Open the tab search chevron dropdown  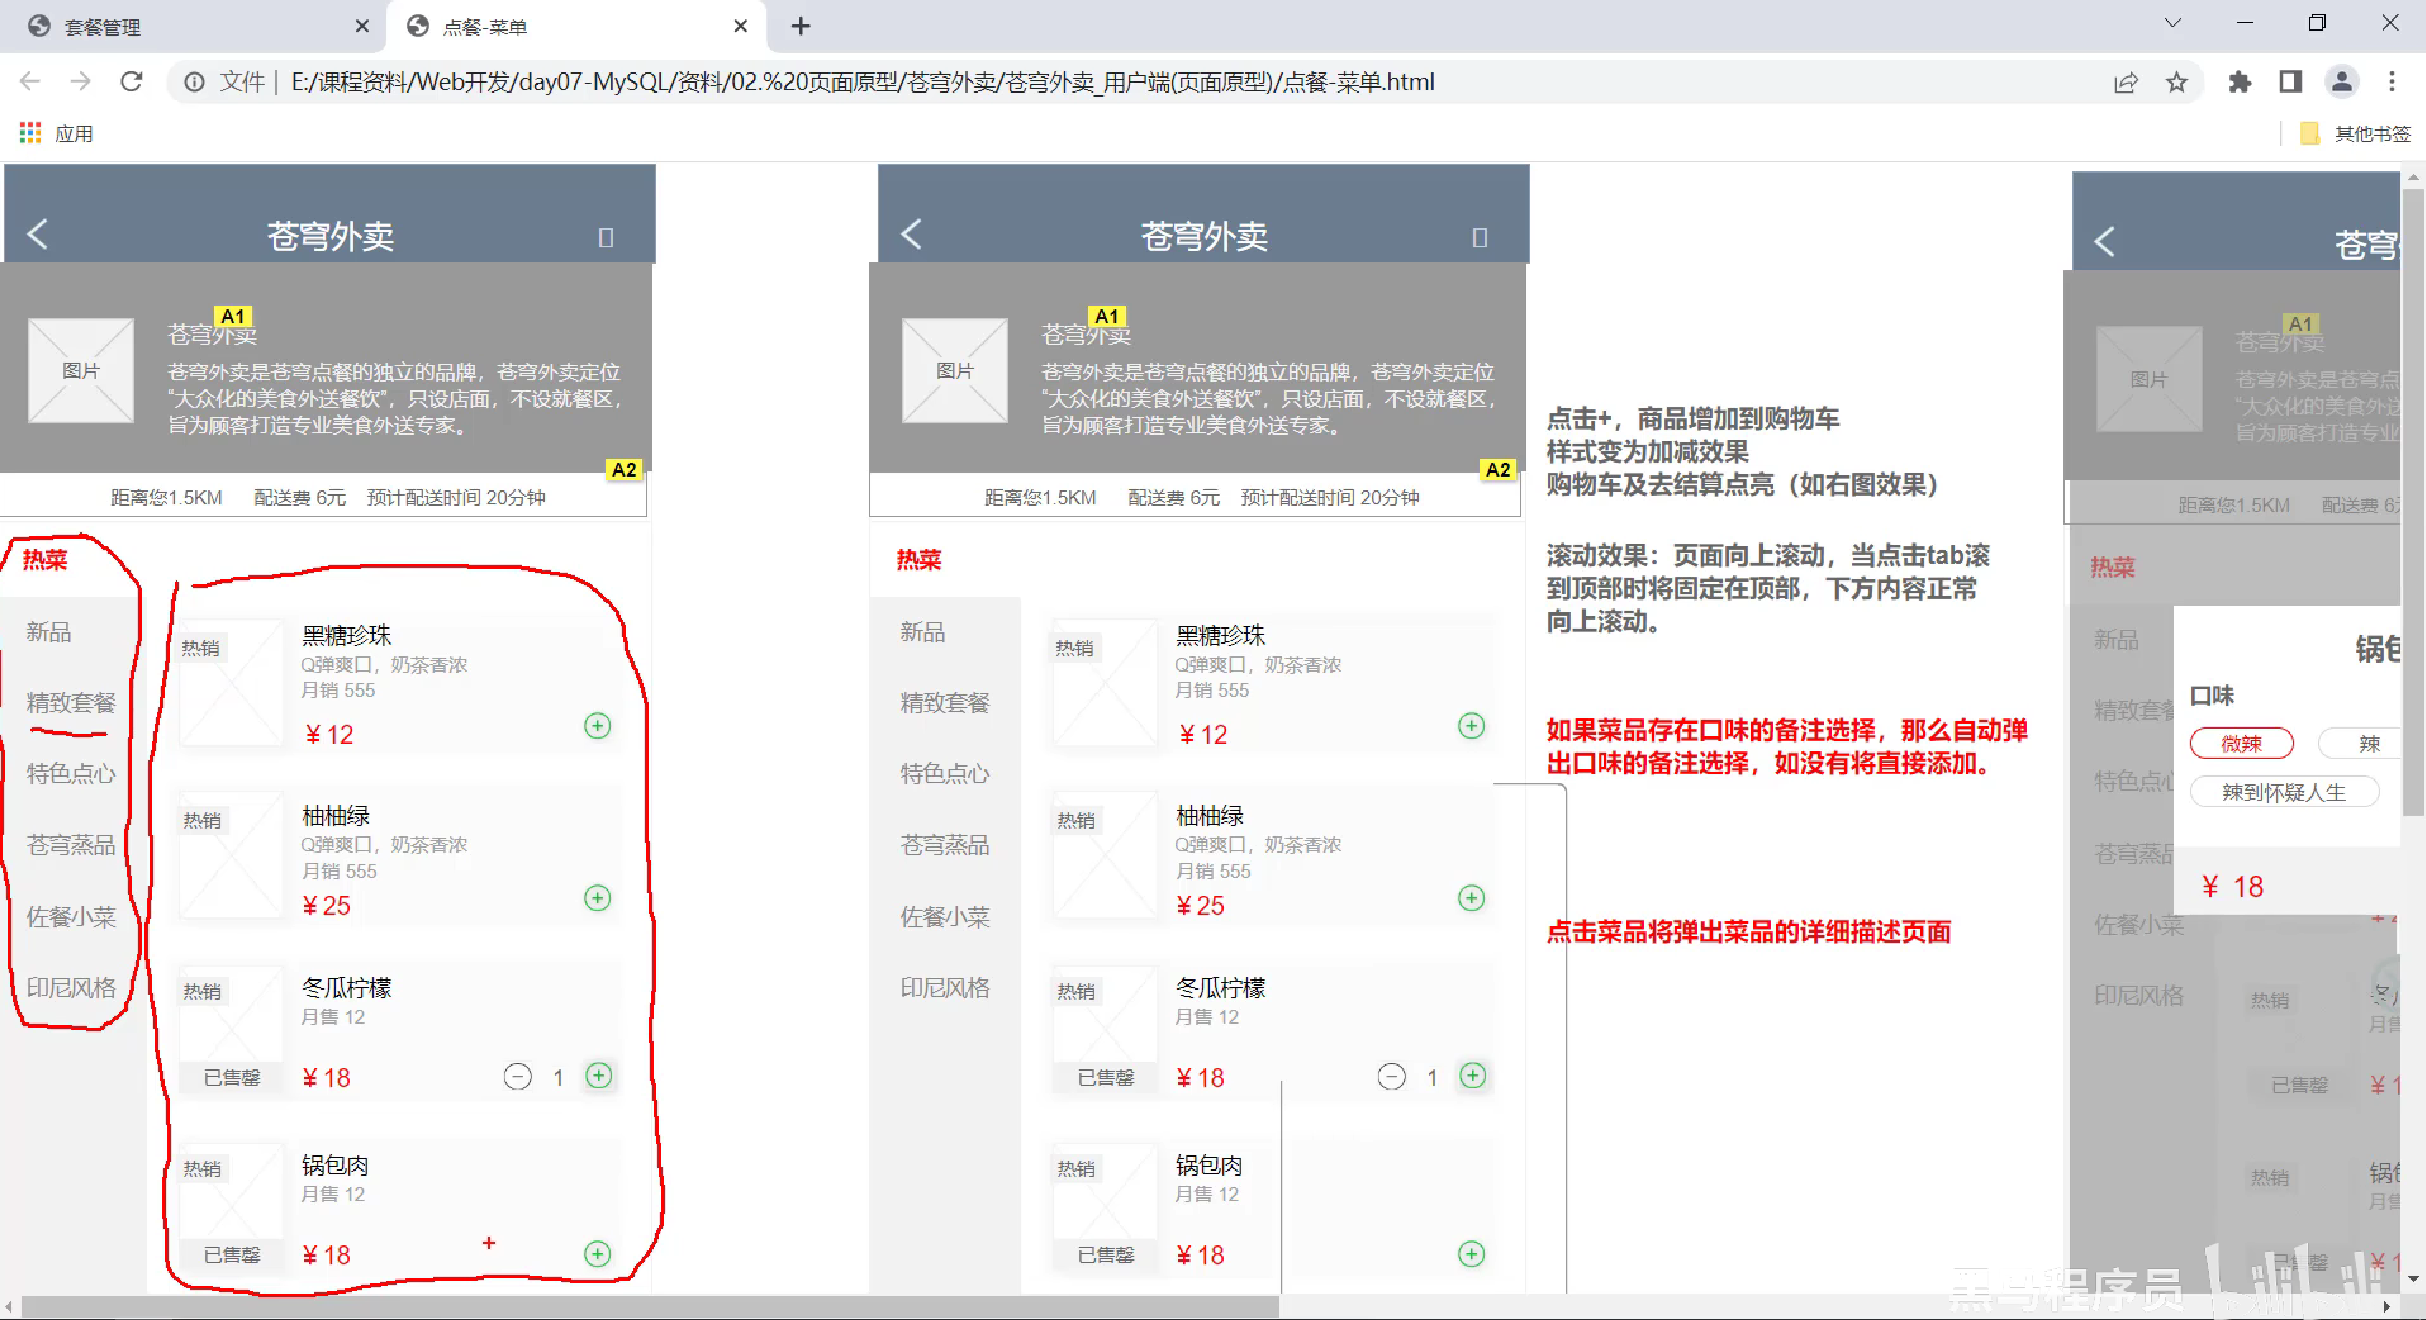point(2172,24)
